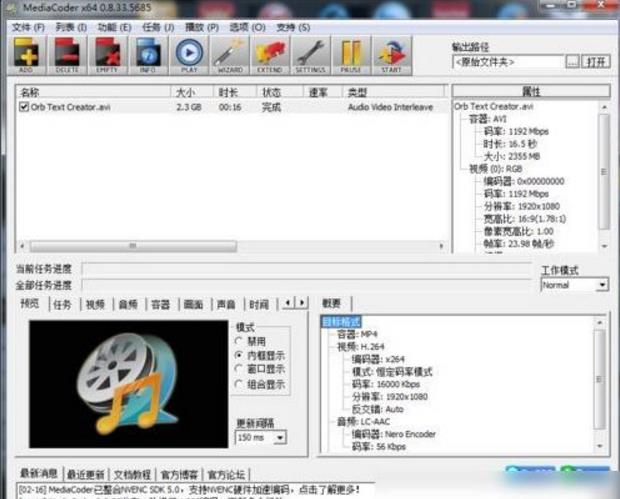
Task: Click the 全部任务进度 progress bar
Action: point(307,285)
